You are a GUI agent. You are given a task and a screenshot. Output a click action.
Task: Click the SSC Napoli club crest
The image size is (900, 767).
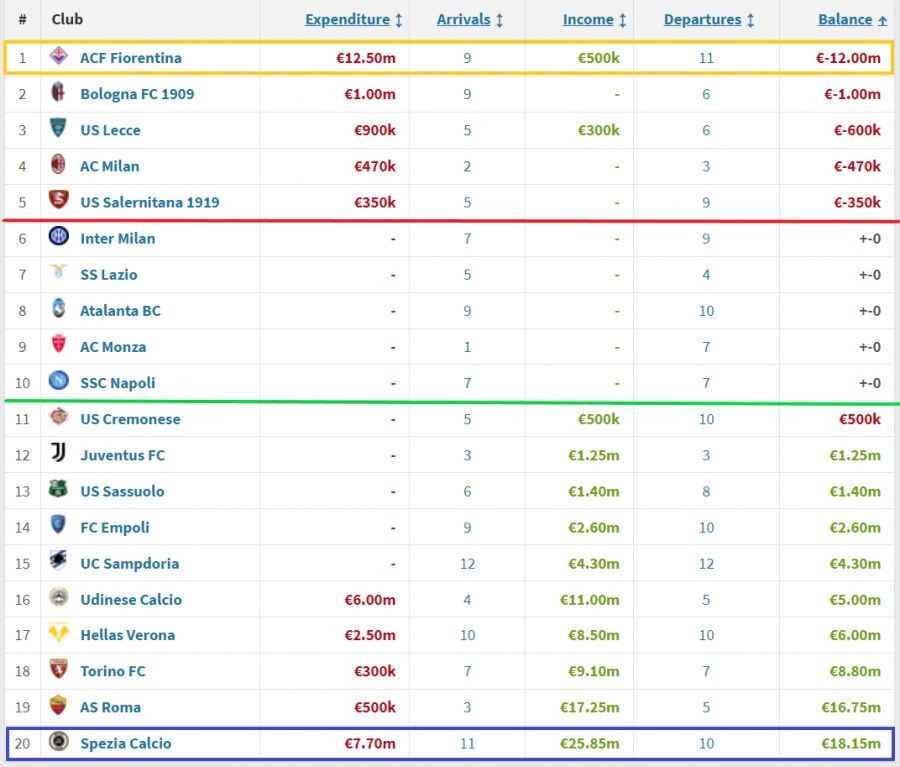tap(59, 382)
